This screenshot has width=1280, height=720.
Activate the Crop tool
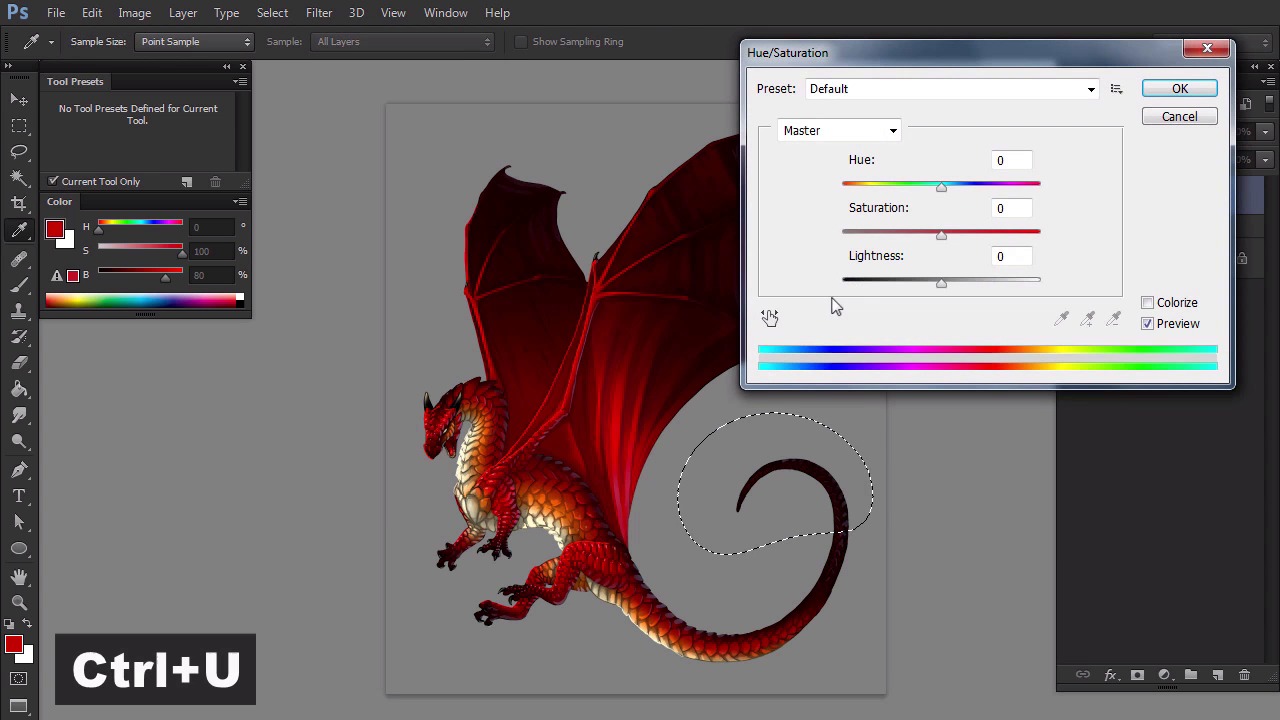19,204
